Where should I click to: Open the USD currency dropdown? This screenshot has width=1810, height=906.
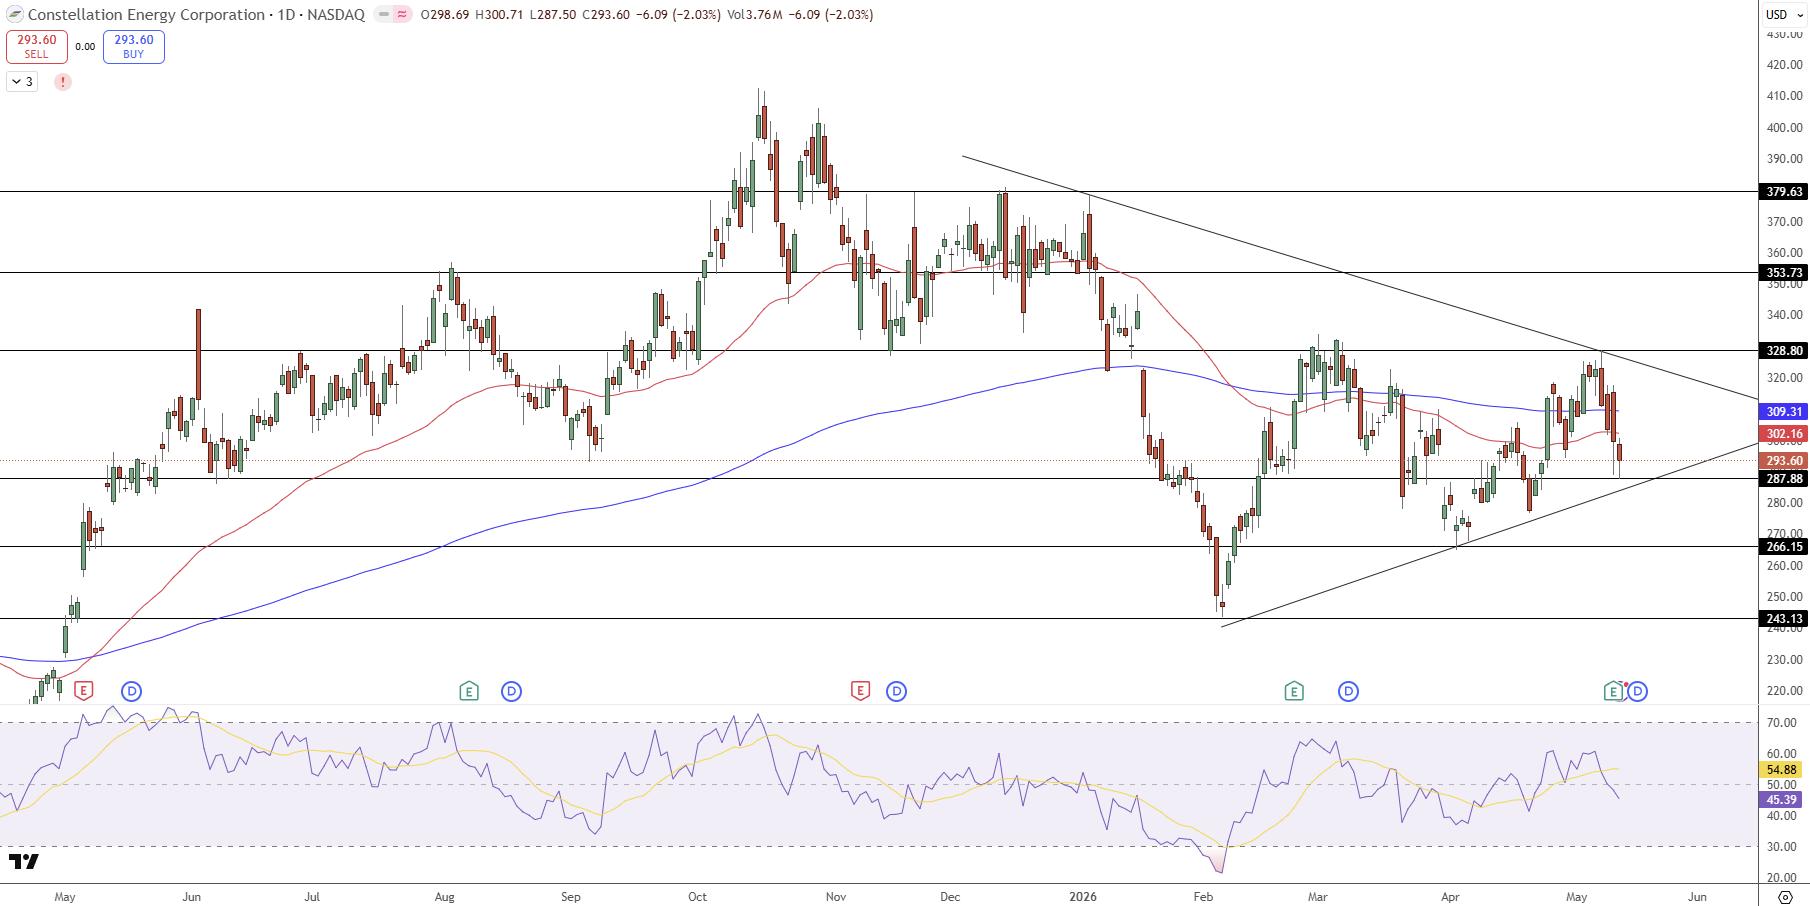(1785, 14)
